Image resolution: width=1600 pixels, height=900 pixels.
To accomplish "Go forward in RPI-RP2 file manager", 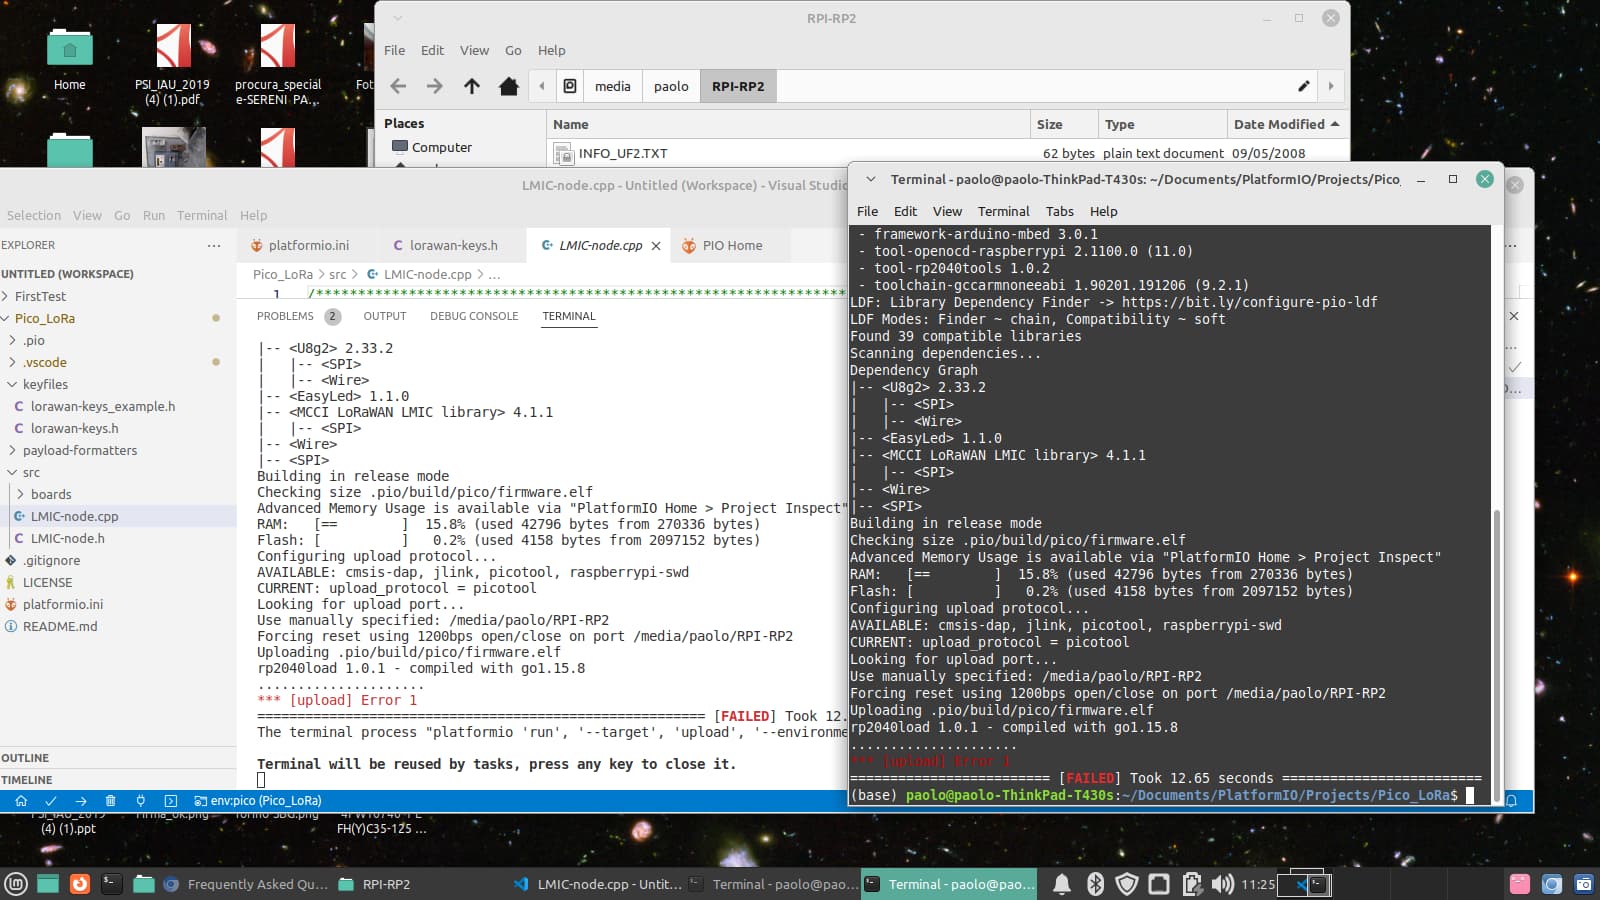I will click(x=434, y=86).
